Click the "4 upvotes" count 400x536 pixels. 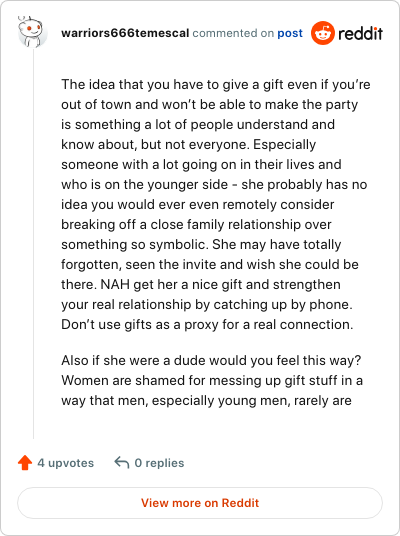[66, 463]
